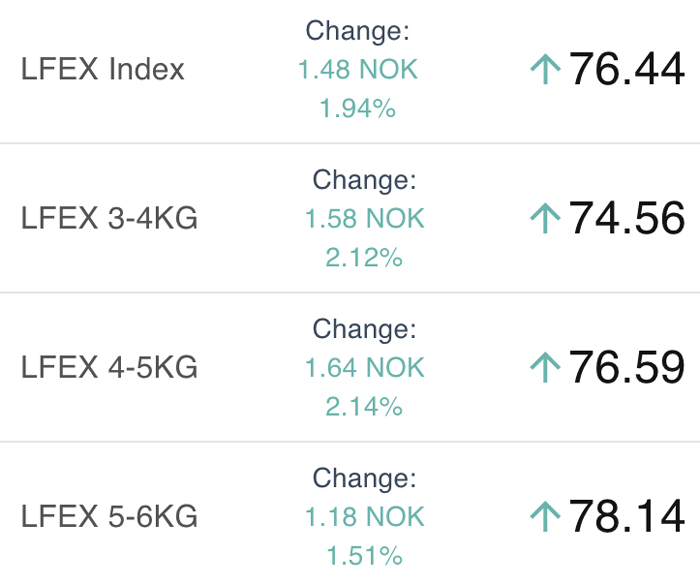The image size is (700, 585).
Task: Open the LFEX 3-4KG entry
Action: coord(109,218)
